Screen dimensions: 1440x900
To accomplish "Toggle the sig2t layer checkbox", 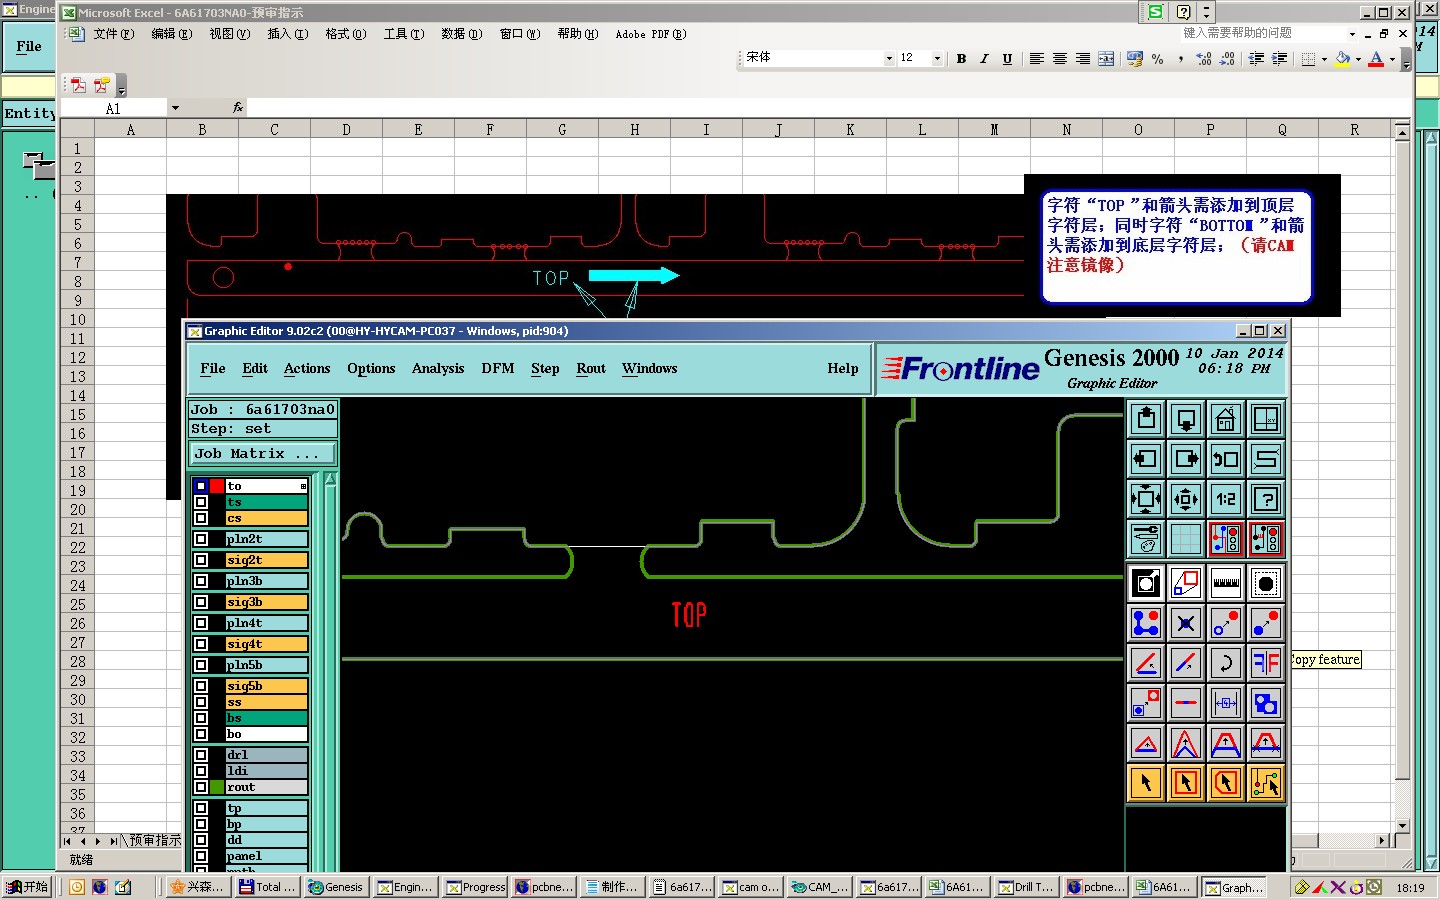I will click(201, 560).
